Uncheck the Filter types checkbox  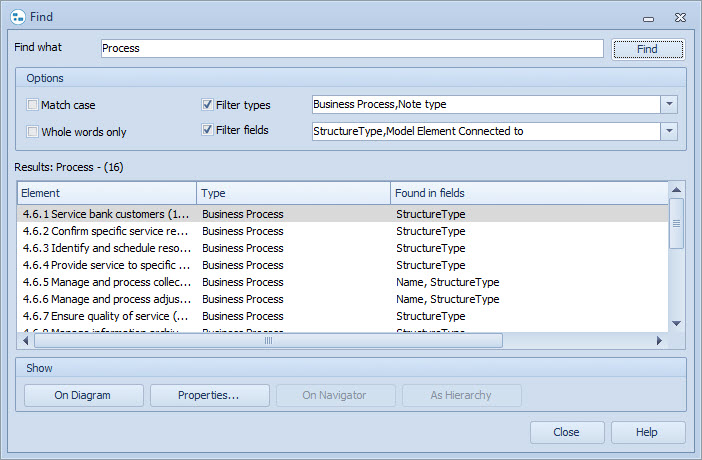pos(207,105)
